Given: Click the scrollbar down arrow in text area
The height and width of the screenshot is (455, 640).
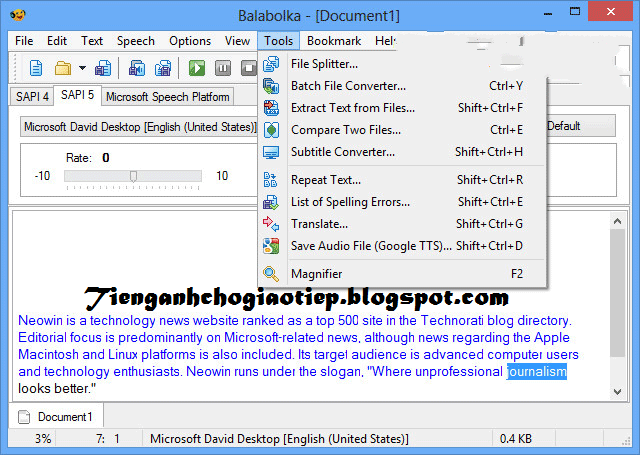Looking at the screenshot, I should [x=618, y=392].
